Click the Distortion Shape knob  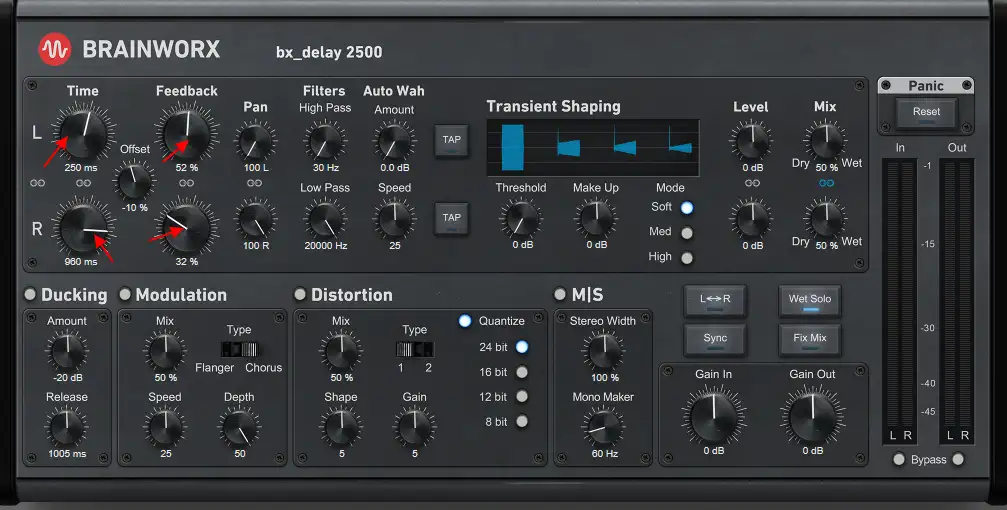(341, 428)
